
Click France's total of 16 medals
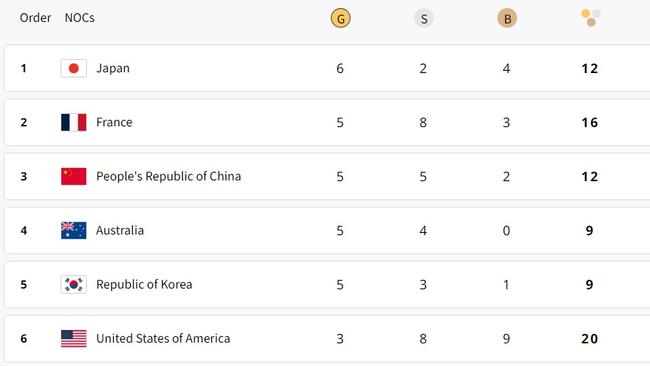589,123
